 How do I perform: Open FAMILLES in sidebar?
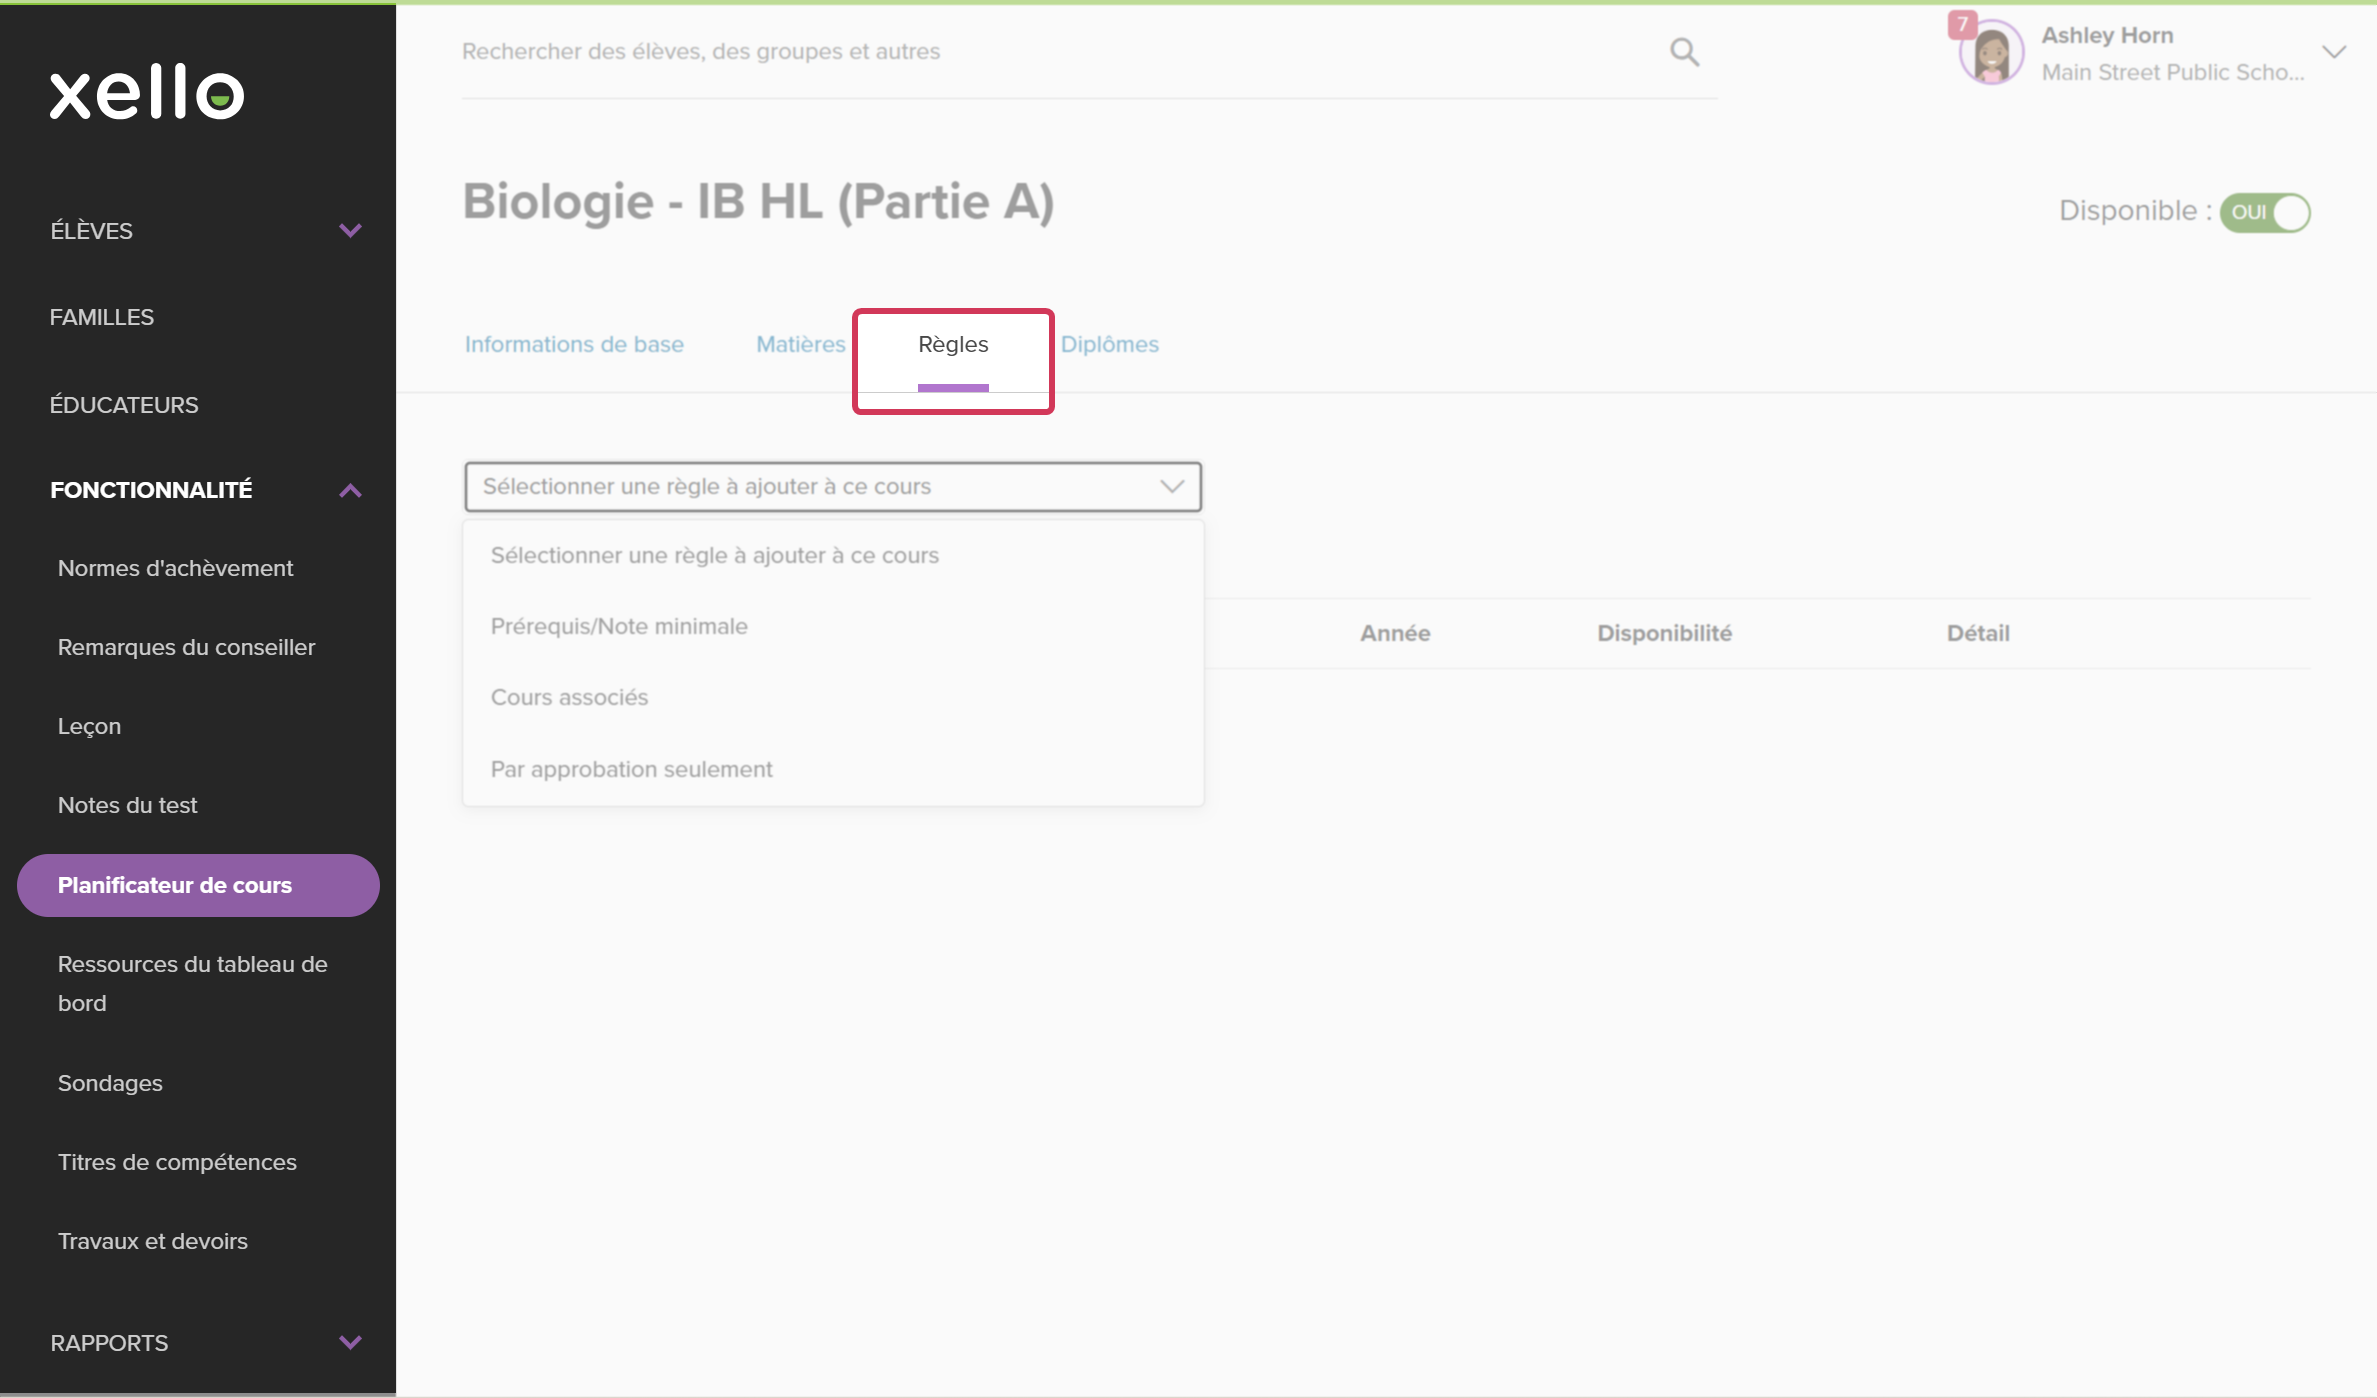tap(102, 317)
